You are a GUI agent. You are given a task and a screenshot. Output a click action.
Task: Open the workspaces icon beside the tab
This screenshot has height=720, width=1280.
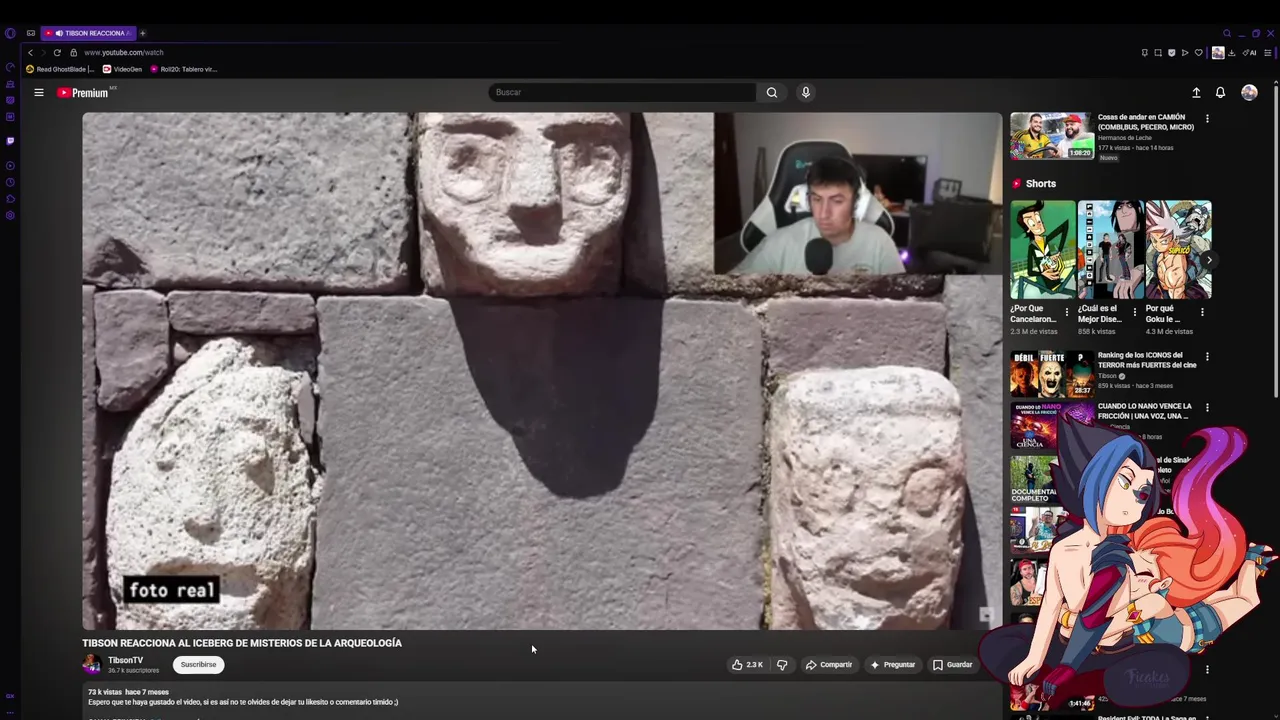[31, 33]
